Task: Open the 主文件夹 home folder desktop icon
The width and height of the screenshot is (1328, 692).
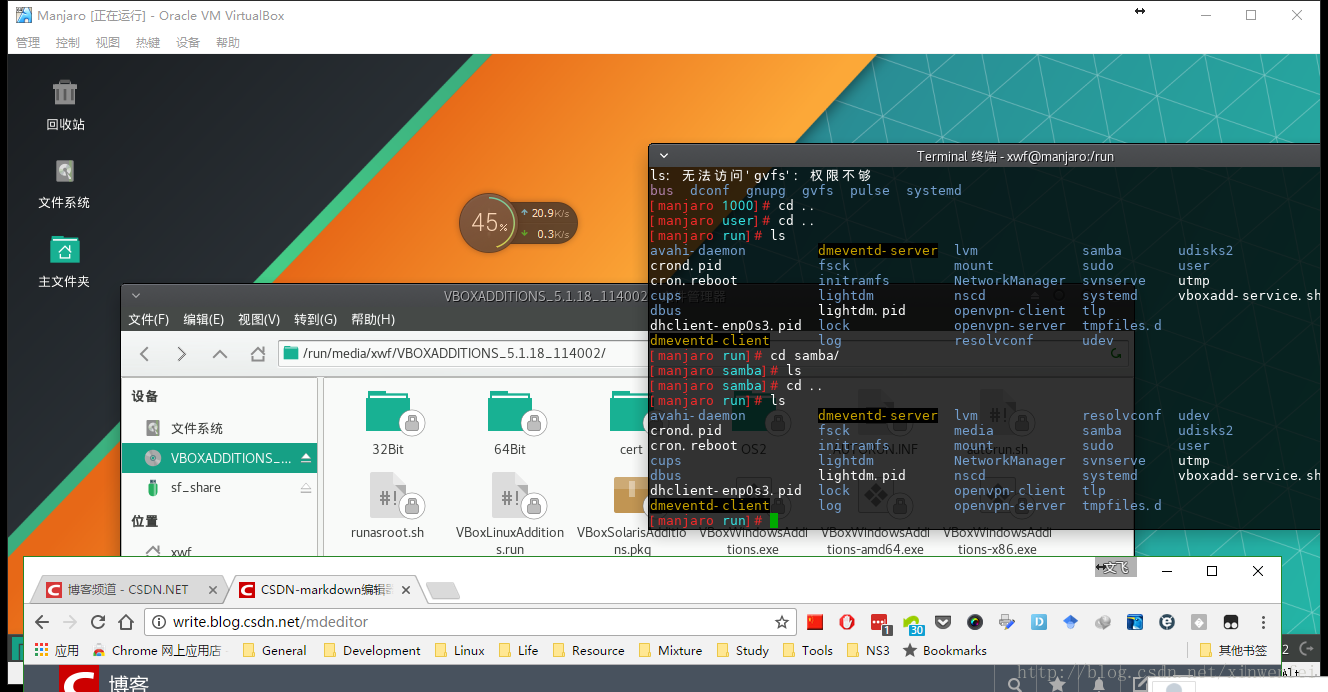Action: [64, 261]
